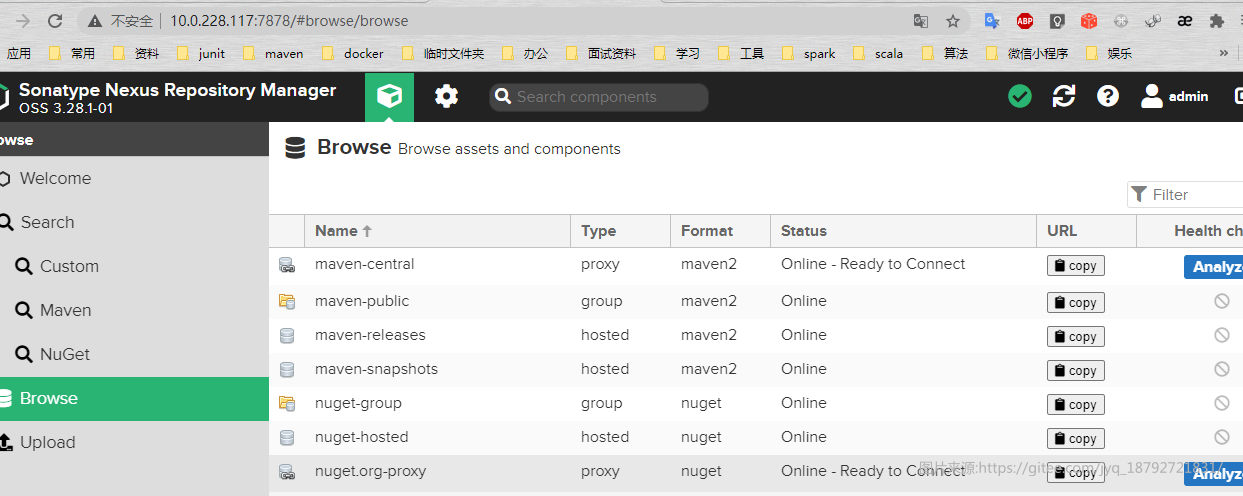This screenshot has width=1243, height=496.
Task: Click the green system status check icon
Action: tap(1020, 96)
